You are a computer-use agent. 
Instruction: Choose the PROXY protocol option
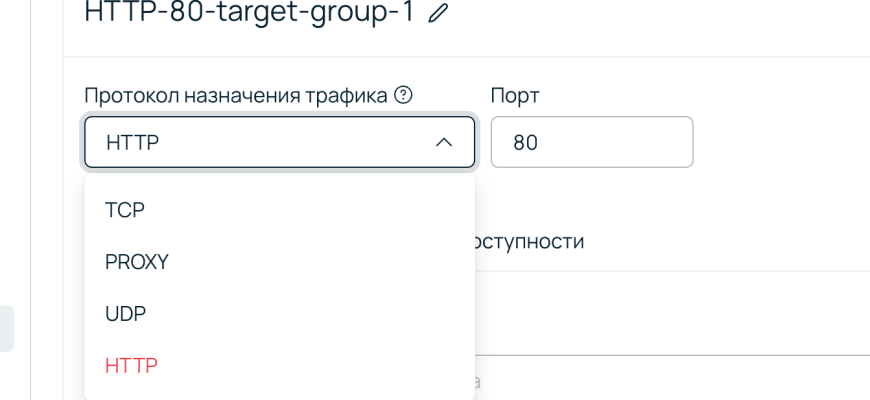click(137, 261)
